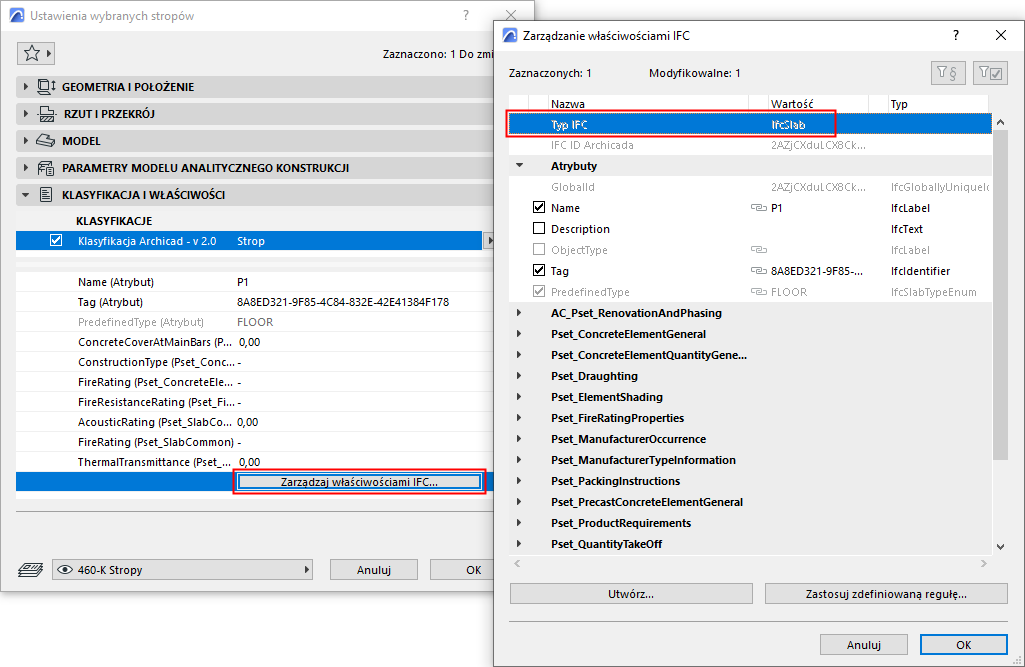The height and width of the screenshot is (667, 1025).
Task: Click the layer icon beside 460-K Stropy
Action: [30, 570]
